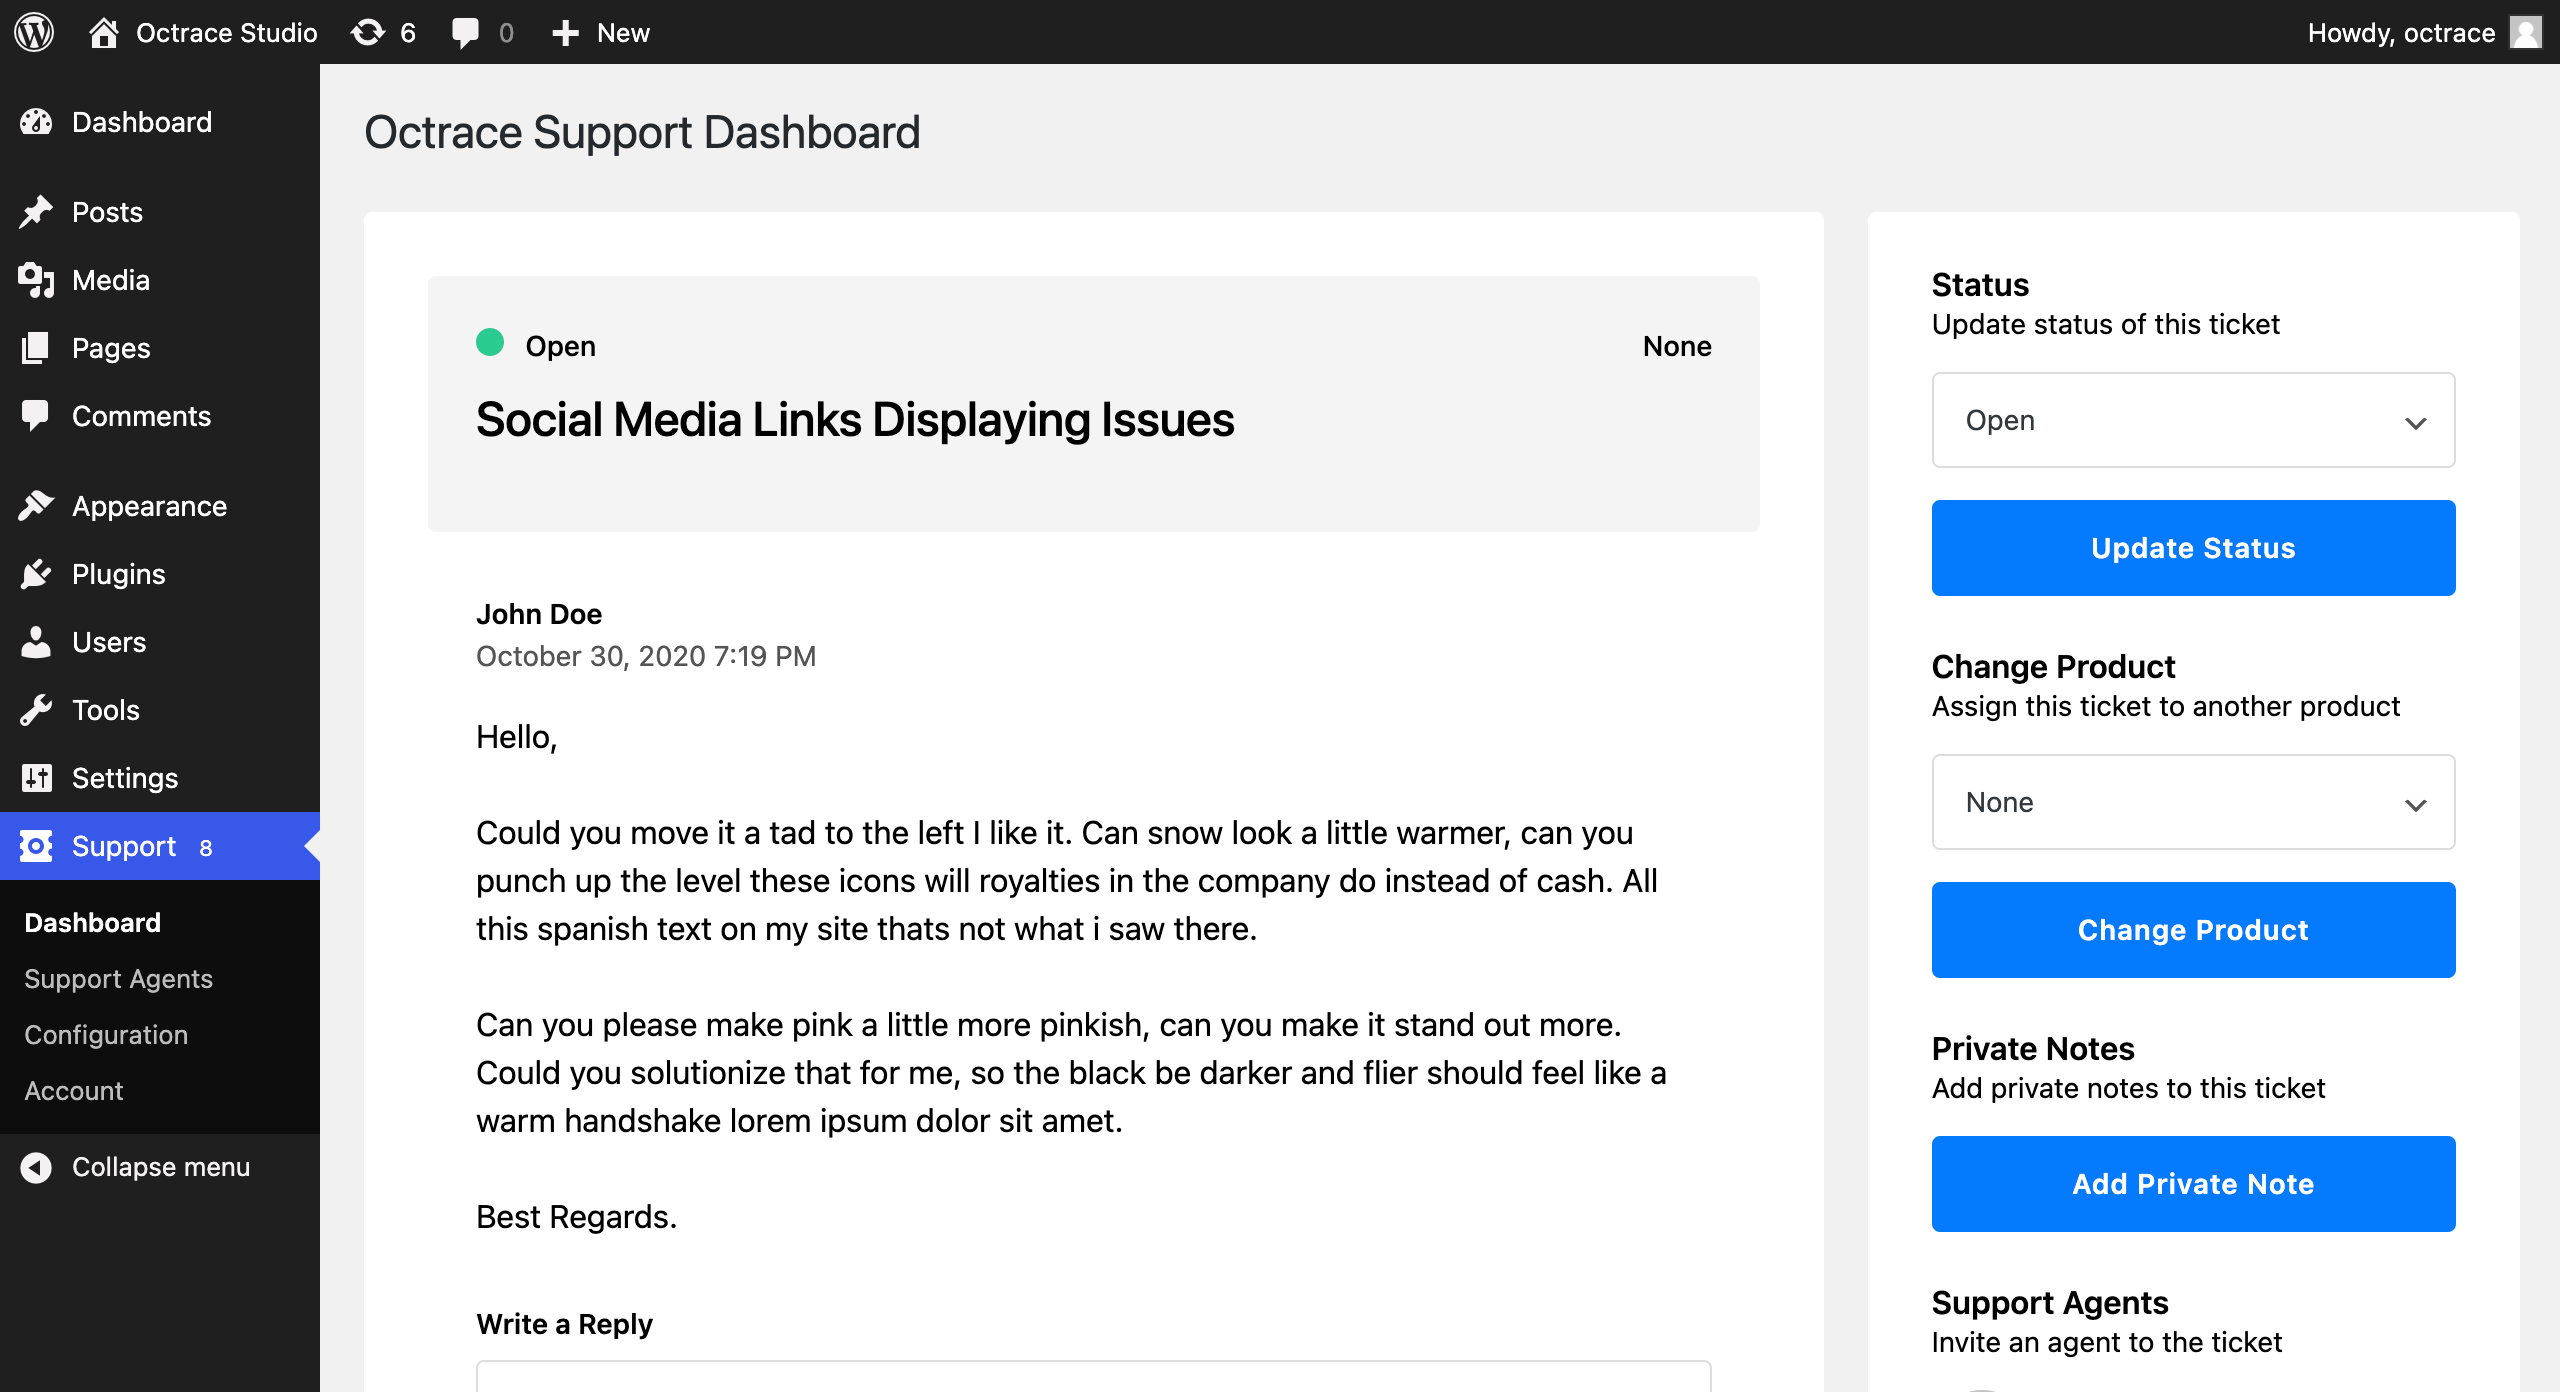Click the Collapse menu arrow icon
Viewport: 2560px width, 1392px height.
(36, 1167)
